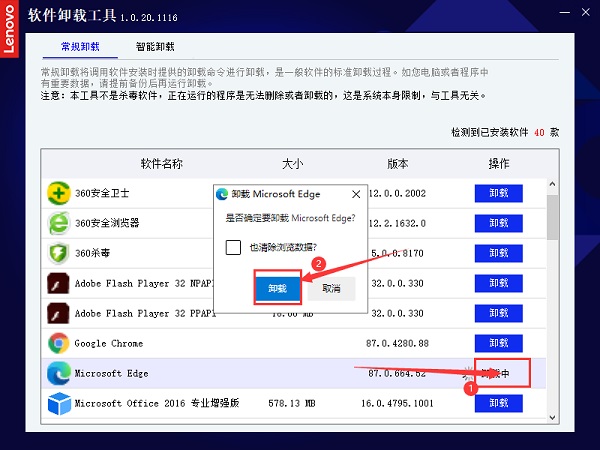Click the Adobe Flash Player NPAPI icon
This screenshot has width=600, height=450.
point(58,283)
